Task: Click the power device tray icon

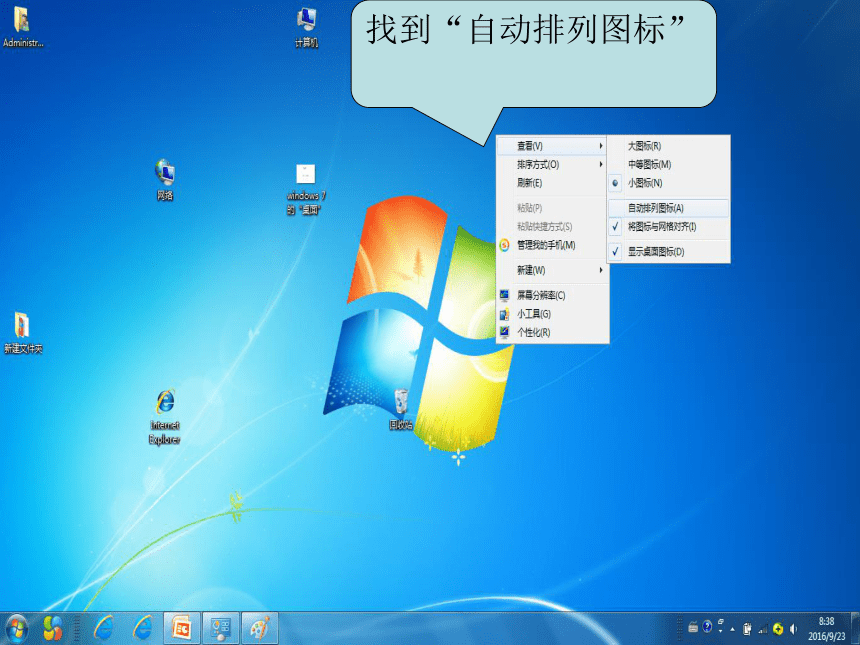Action: point(747,629)
